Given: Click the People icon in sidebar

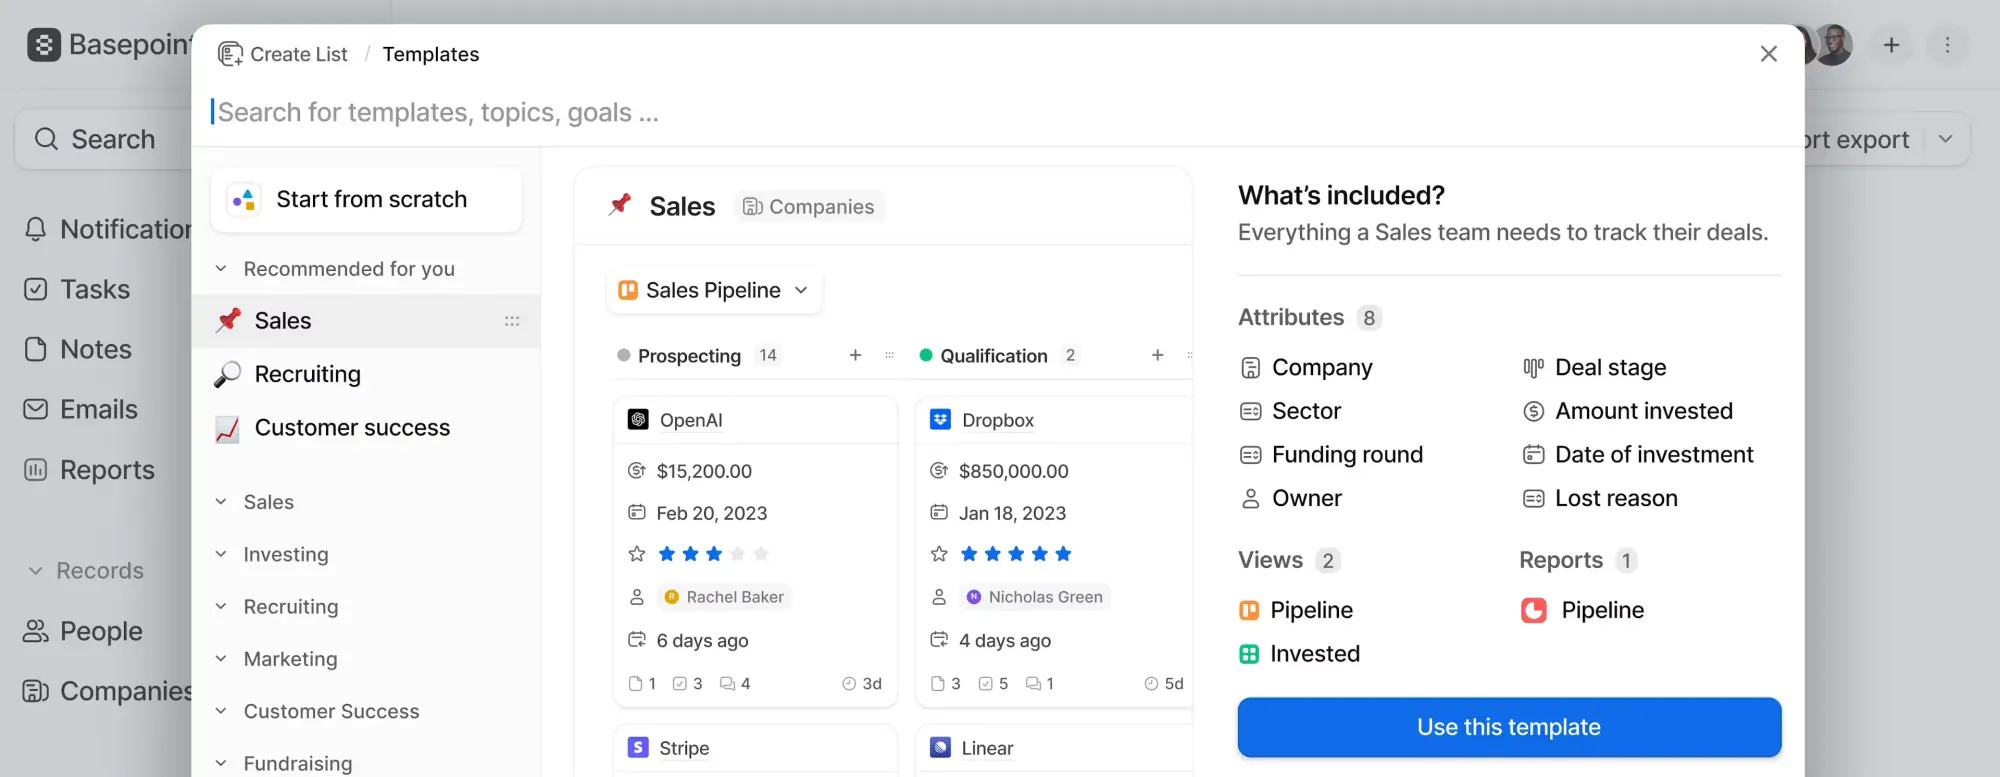Looking at the screenshot, I should pyautogui.click(x=36, y=631).
